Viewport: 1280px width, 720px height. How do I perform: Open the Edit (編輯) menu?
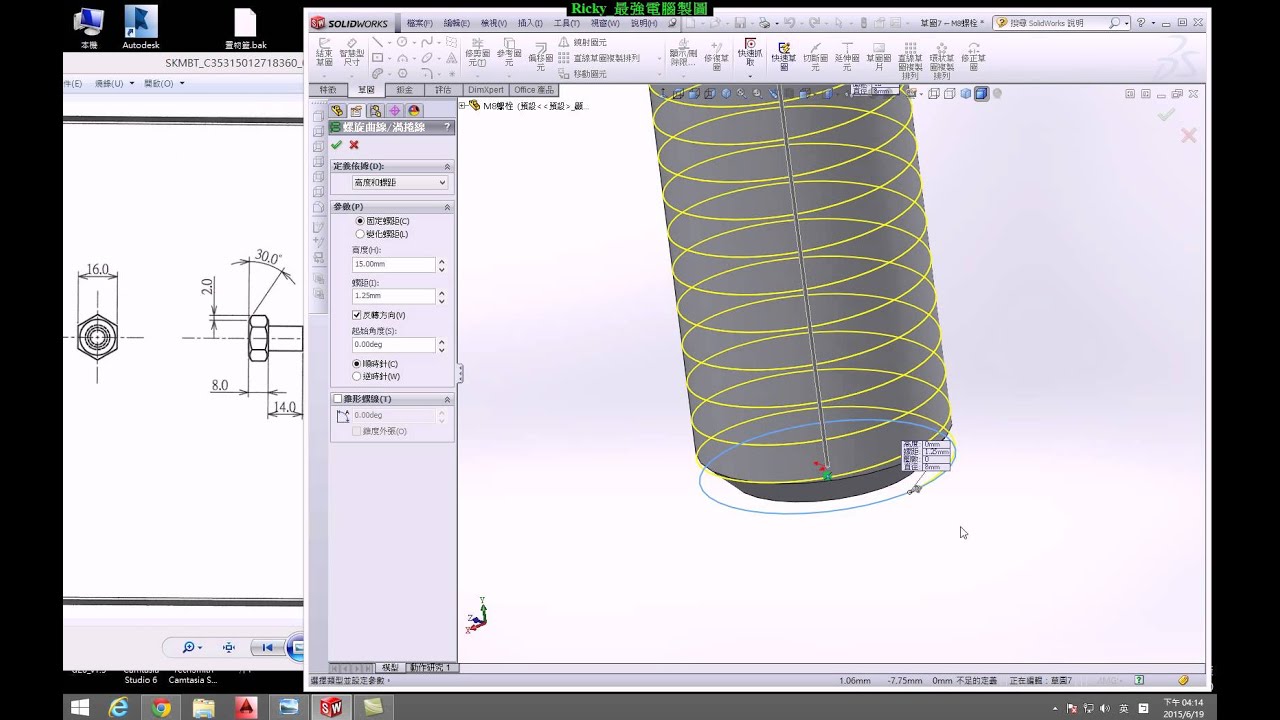[x=456, y=23]
